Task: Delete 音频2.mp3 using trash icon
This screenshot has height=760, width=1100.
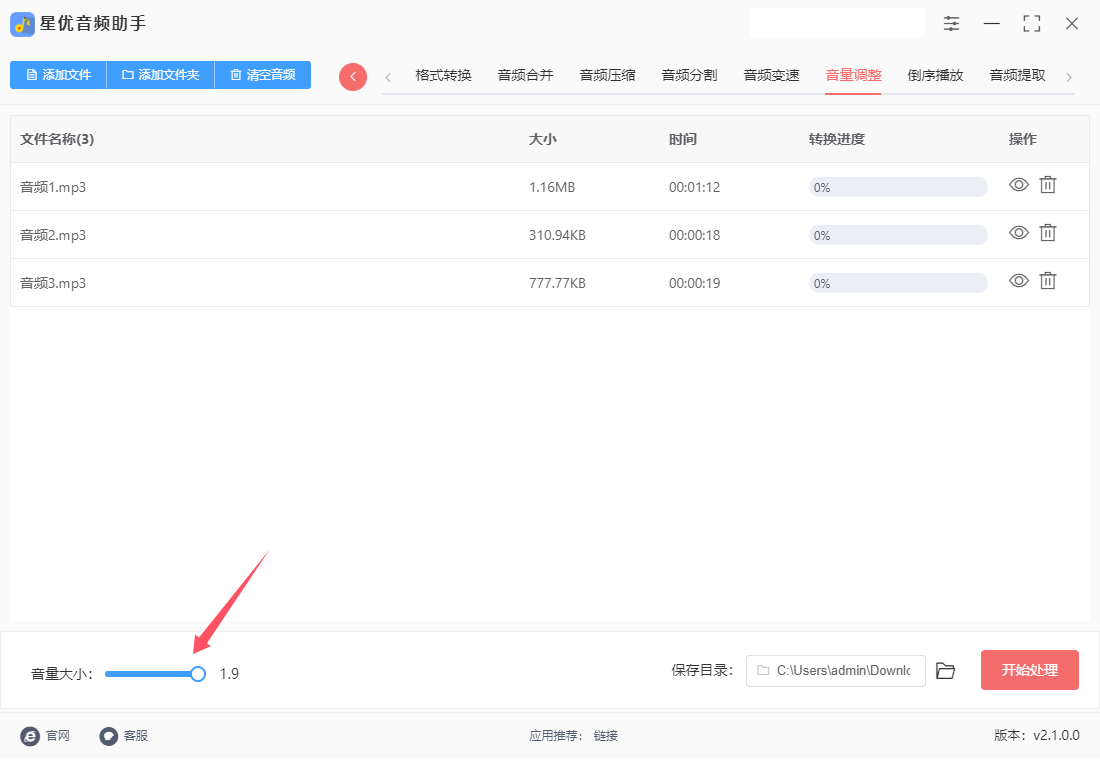Action: pyautogui.click(x=1047, y=233)
